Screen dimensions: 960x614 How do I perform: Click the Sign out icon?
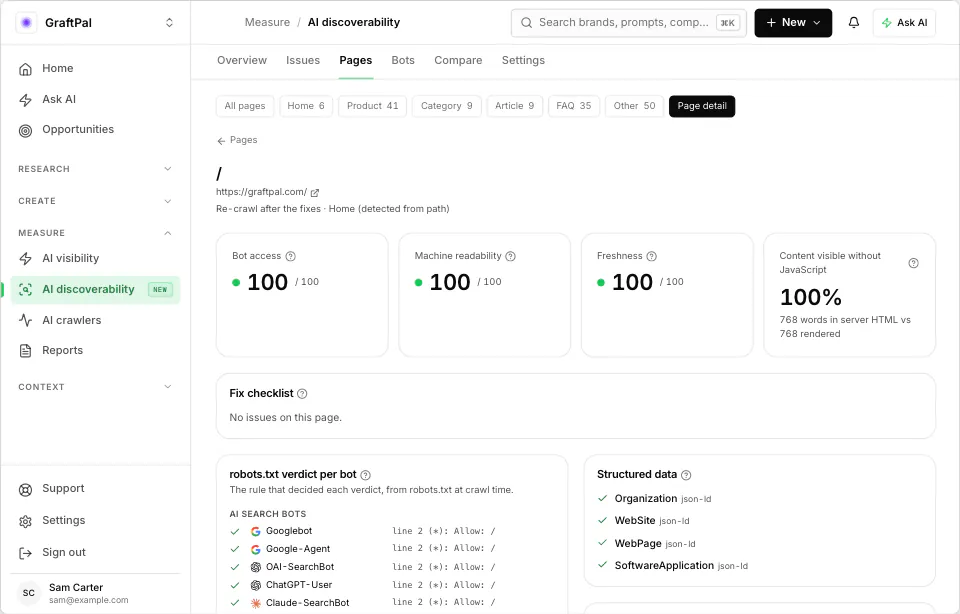pos(25,553)
